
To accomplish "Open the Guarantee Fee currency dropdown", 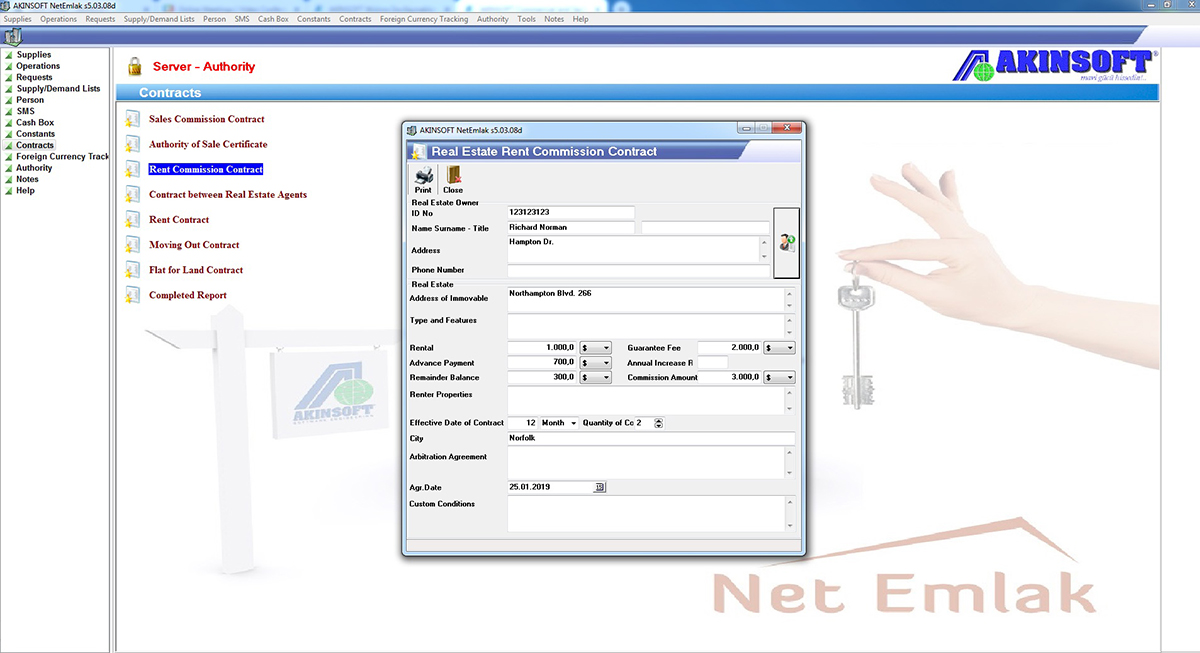I will coord(779,348).
